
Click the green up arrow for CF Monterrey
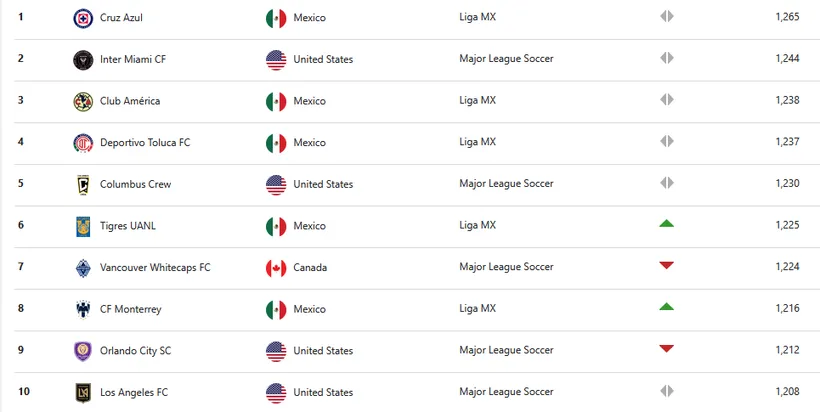pyautogui.click(x=666, y=308)
